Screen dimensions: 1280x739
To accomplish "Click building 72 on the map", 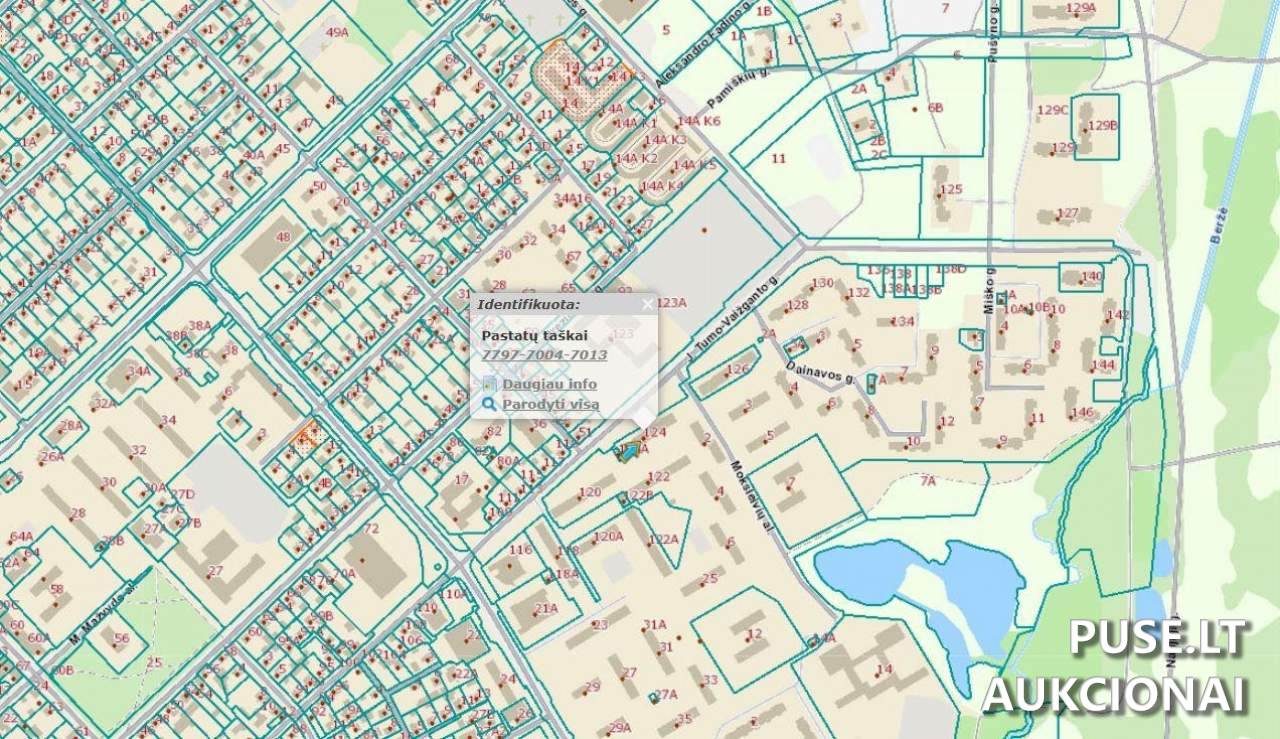I will 371,528.
